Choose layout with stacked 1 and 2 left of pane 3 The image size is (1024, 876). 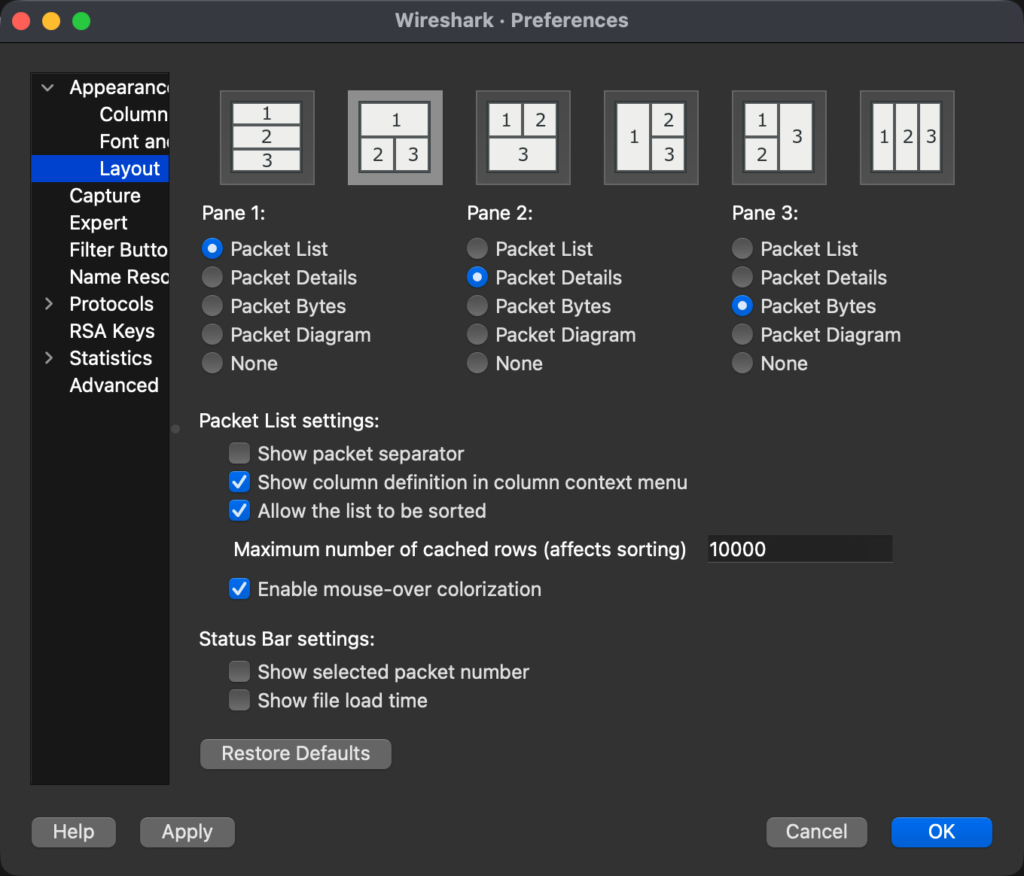pyautogui.click(x=779, y=138)
